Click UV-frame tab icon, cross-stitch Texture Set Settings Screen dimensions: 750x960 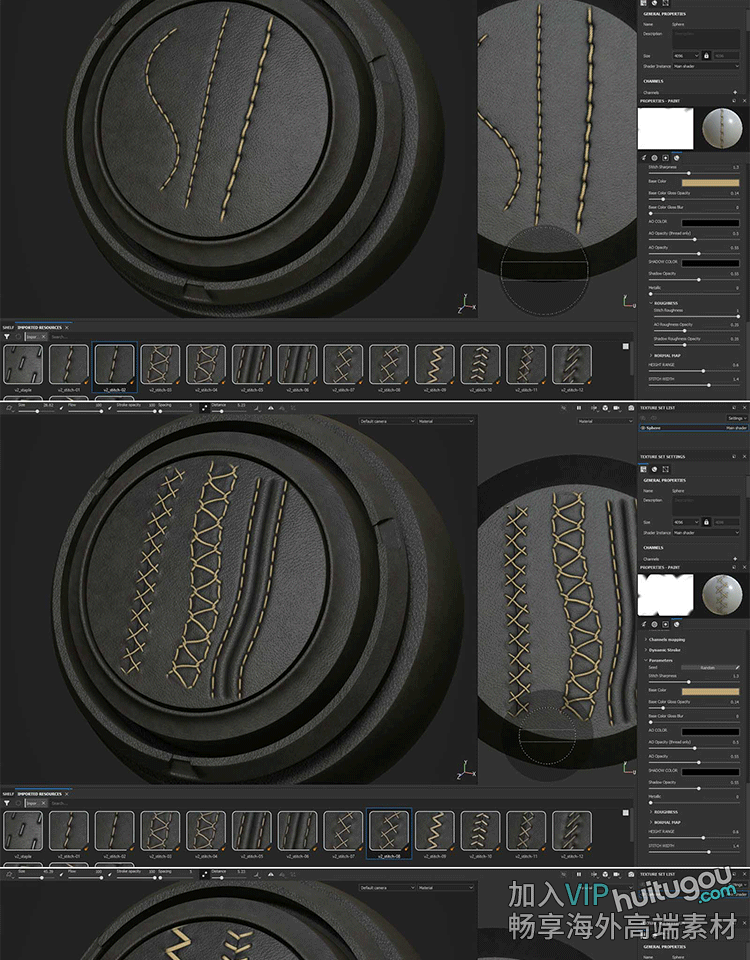pos(666,469)
